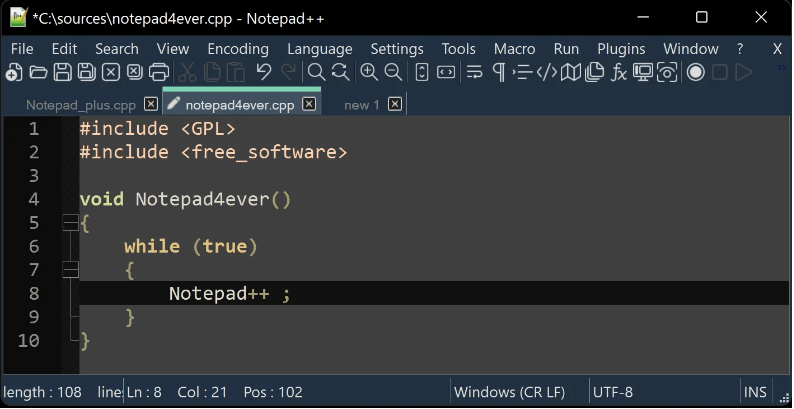Switch to the Notepad_plus.cpp tab
The width and height of the screenshot is (794, 409).
81,105
